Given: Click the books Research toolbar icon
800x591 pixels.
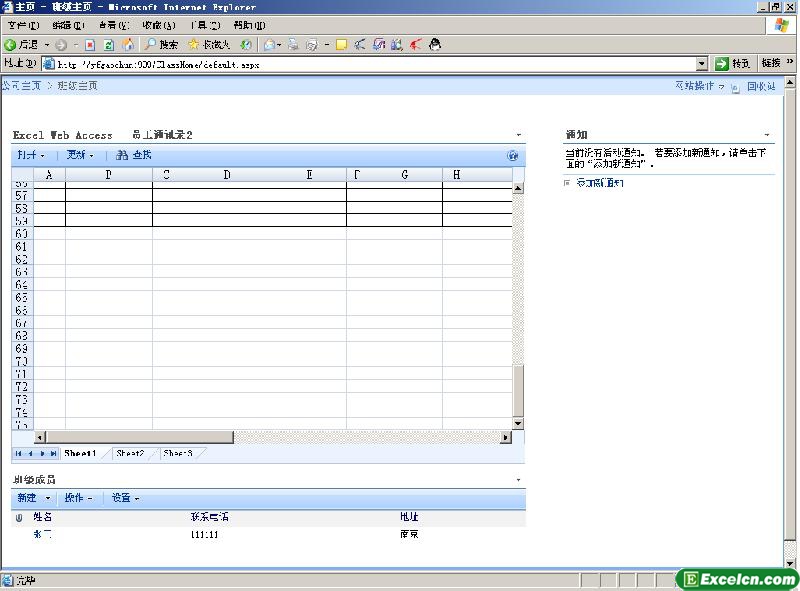Looking at the screenshot, I should click(x=397, y=45).
